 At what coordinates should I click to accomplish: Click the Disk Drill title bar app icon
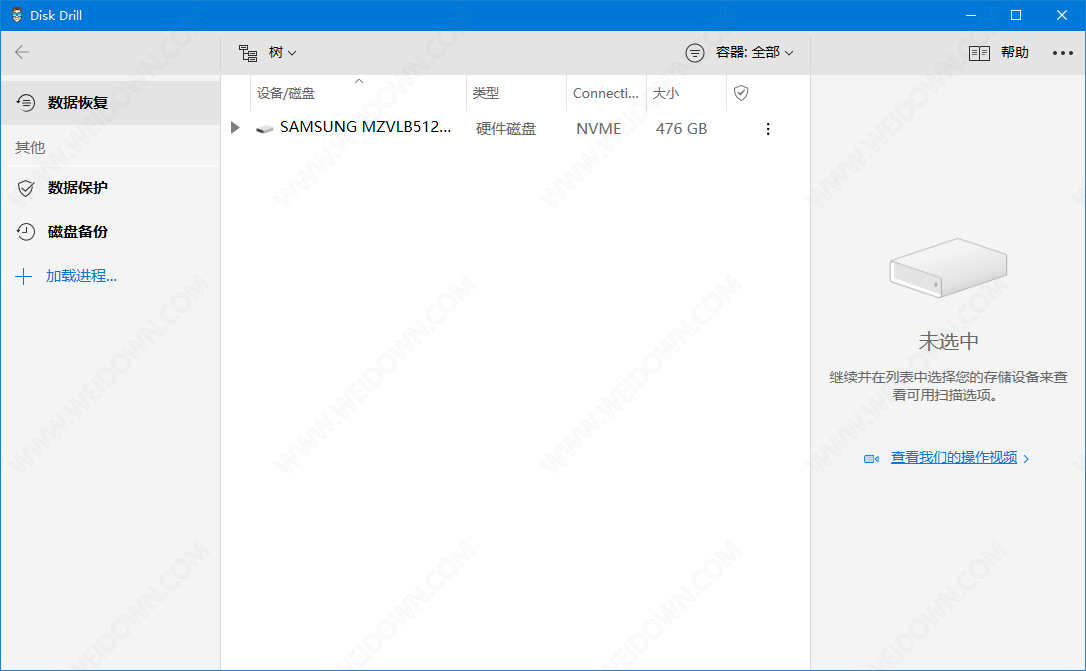coord(17,15)
